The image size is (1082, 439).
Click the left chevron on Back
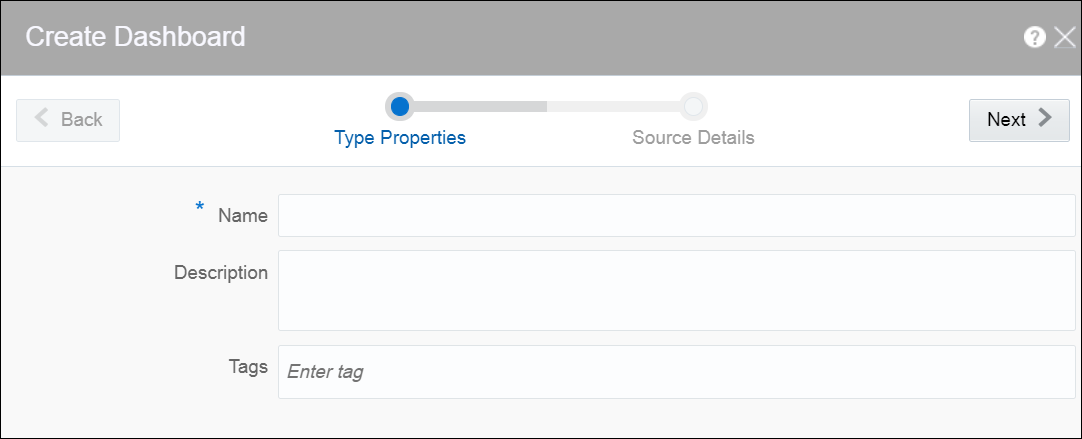click(42, 119)
